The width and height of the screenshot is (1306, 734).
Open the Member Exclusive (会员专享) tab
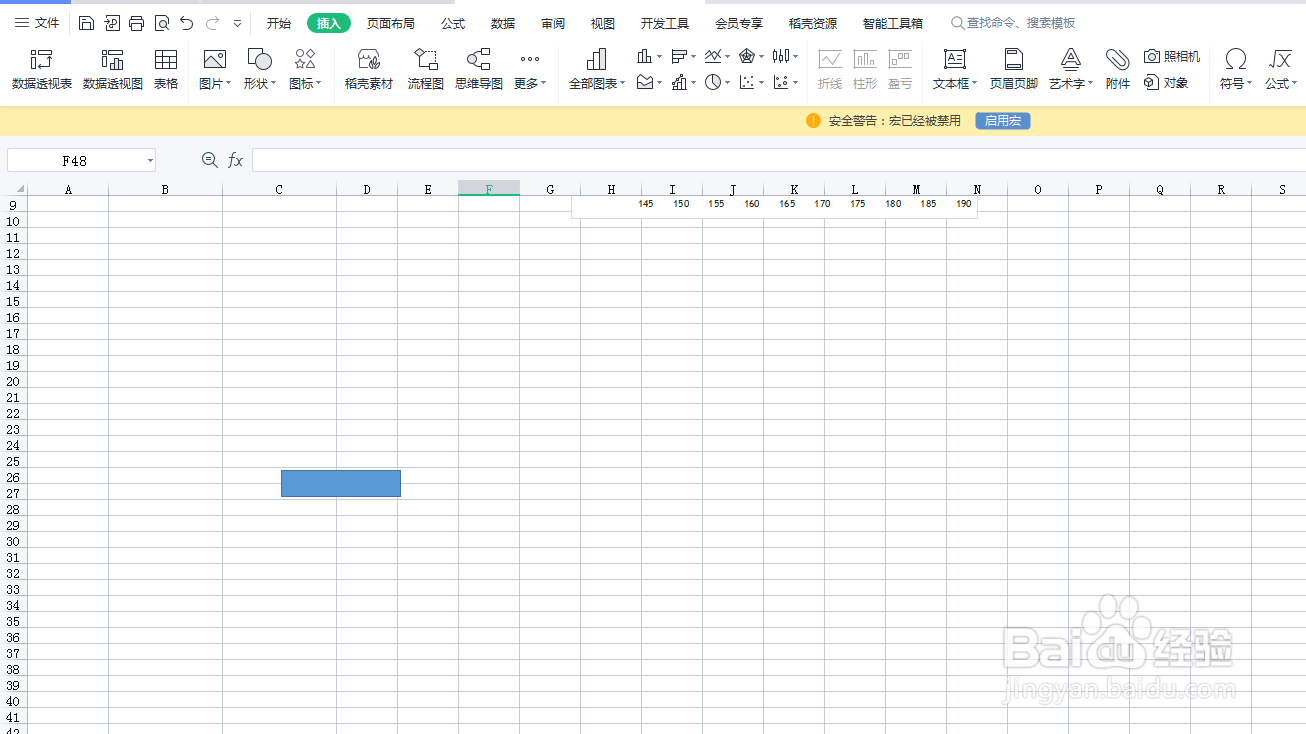point(739,23)
